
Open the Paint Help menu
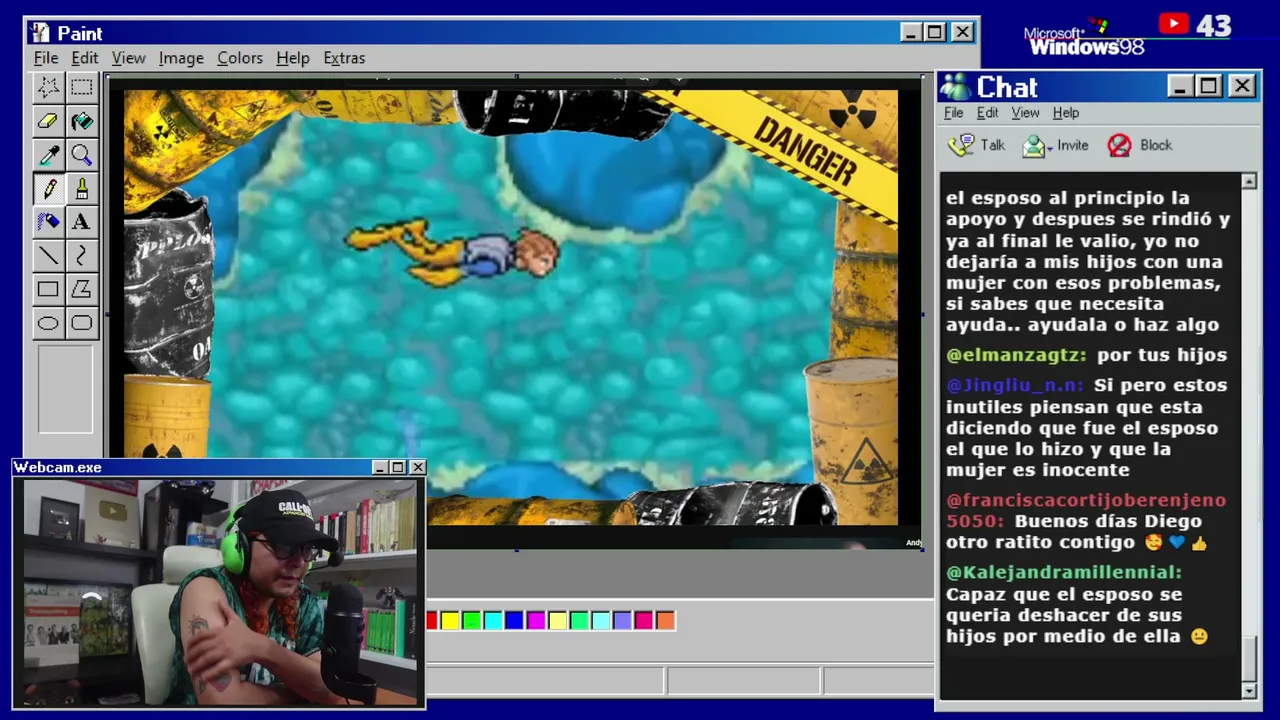pyautogui.click(x=293, y=58)
